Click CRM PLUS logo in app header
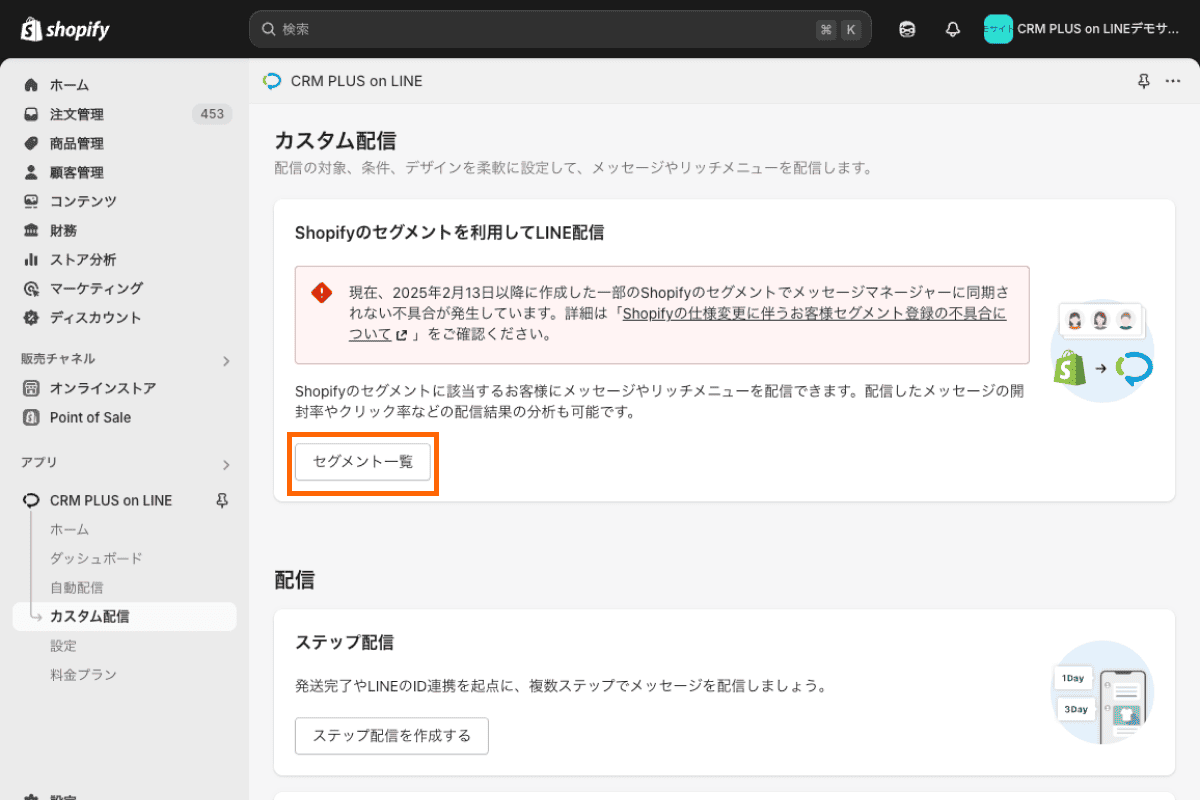Image resolution: width=1200 pixels, height=800 pixels. click(x=272, y=81)
